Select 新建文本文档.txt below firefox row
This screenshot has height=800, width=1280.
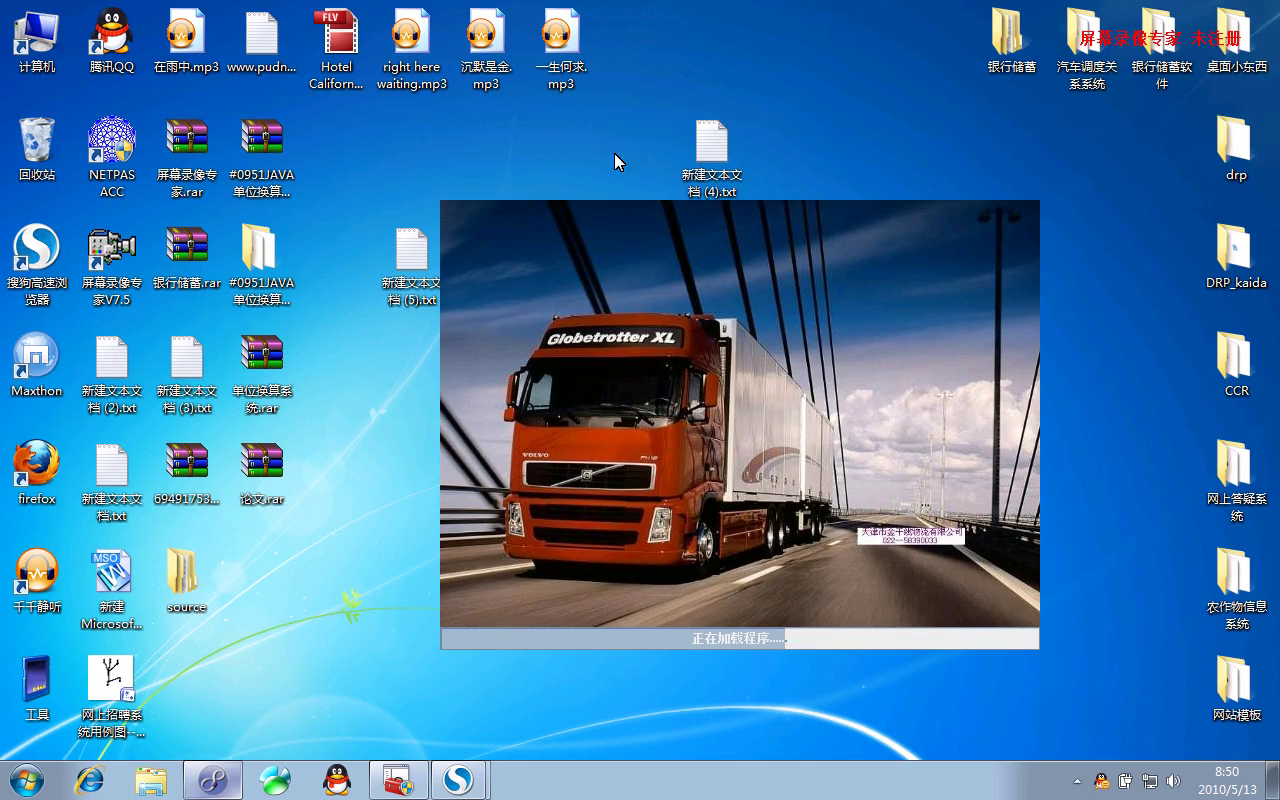click(x=112, y=480)
